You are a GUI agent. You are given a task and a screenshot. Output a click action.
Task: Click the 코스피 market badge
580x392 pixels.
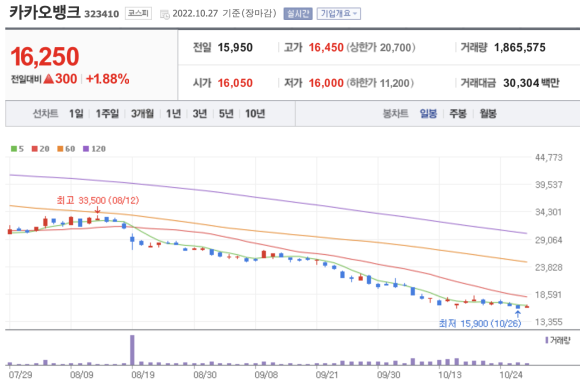(138, 14)
